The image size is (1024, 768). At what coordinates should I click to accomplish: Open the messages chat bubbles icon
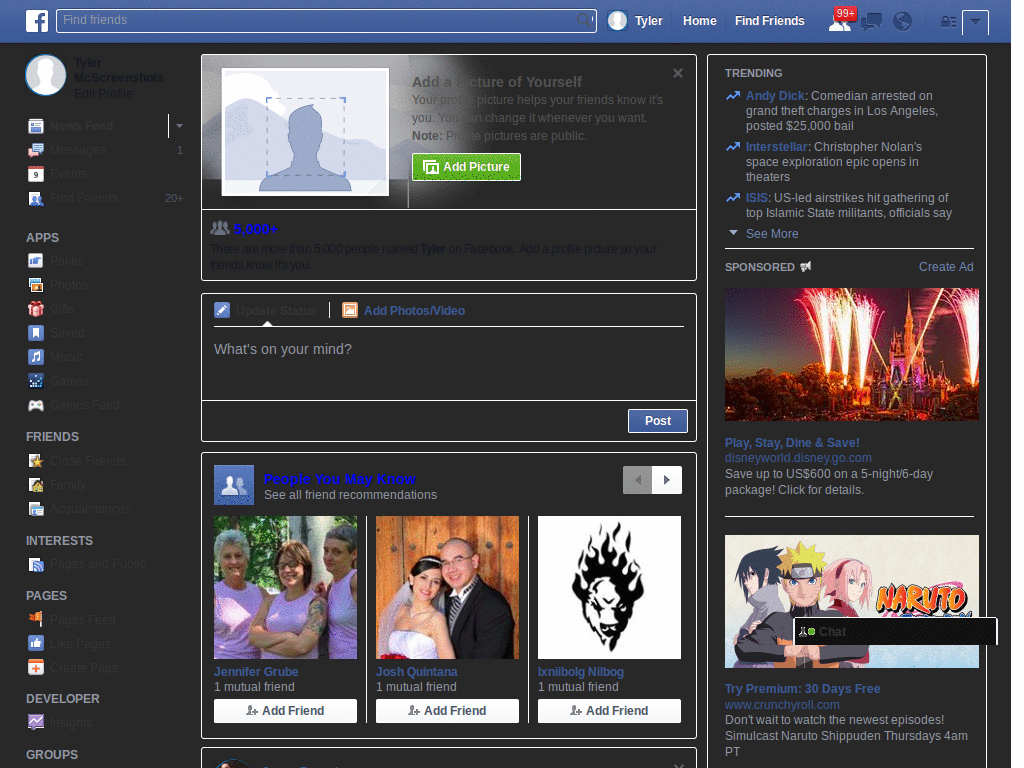(871, 22)
